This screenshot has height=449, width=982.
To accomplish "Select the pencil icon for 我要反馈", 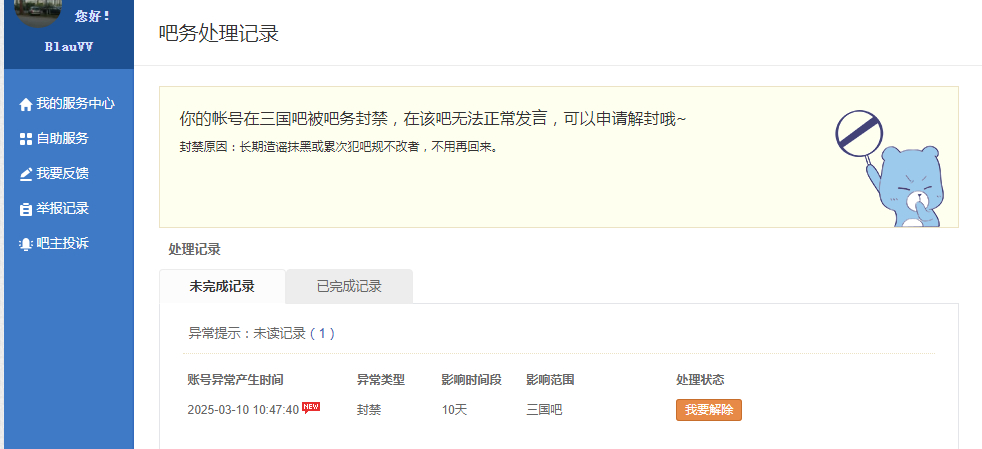I will [26, 174].
